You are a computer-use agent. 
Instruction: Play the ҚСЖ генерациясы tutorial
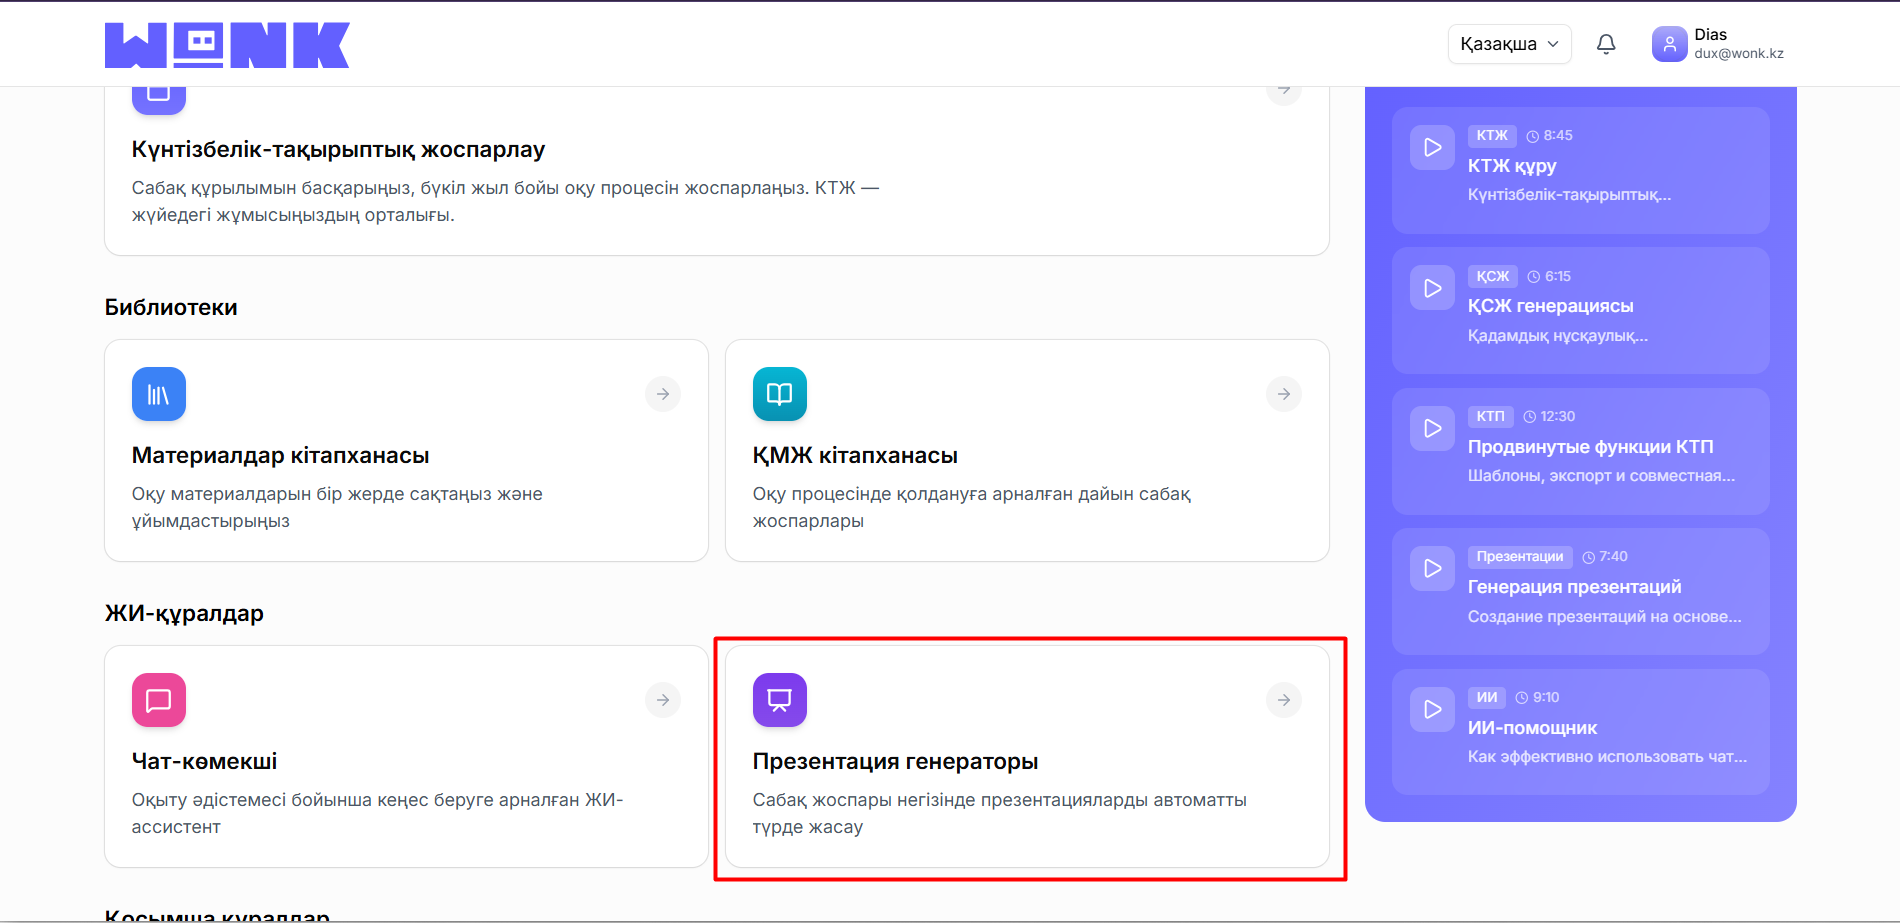click(1431, 287)
